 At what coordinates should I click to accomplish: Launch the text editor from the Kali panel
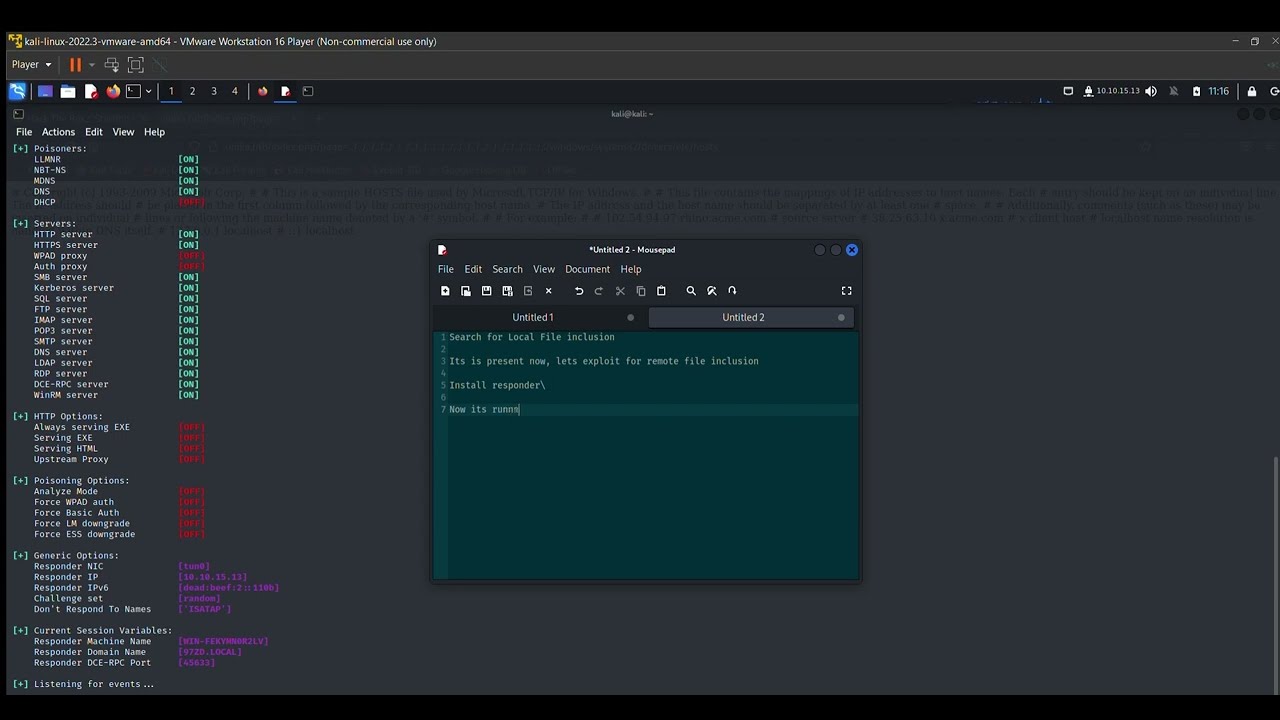[x=91, y=91]
